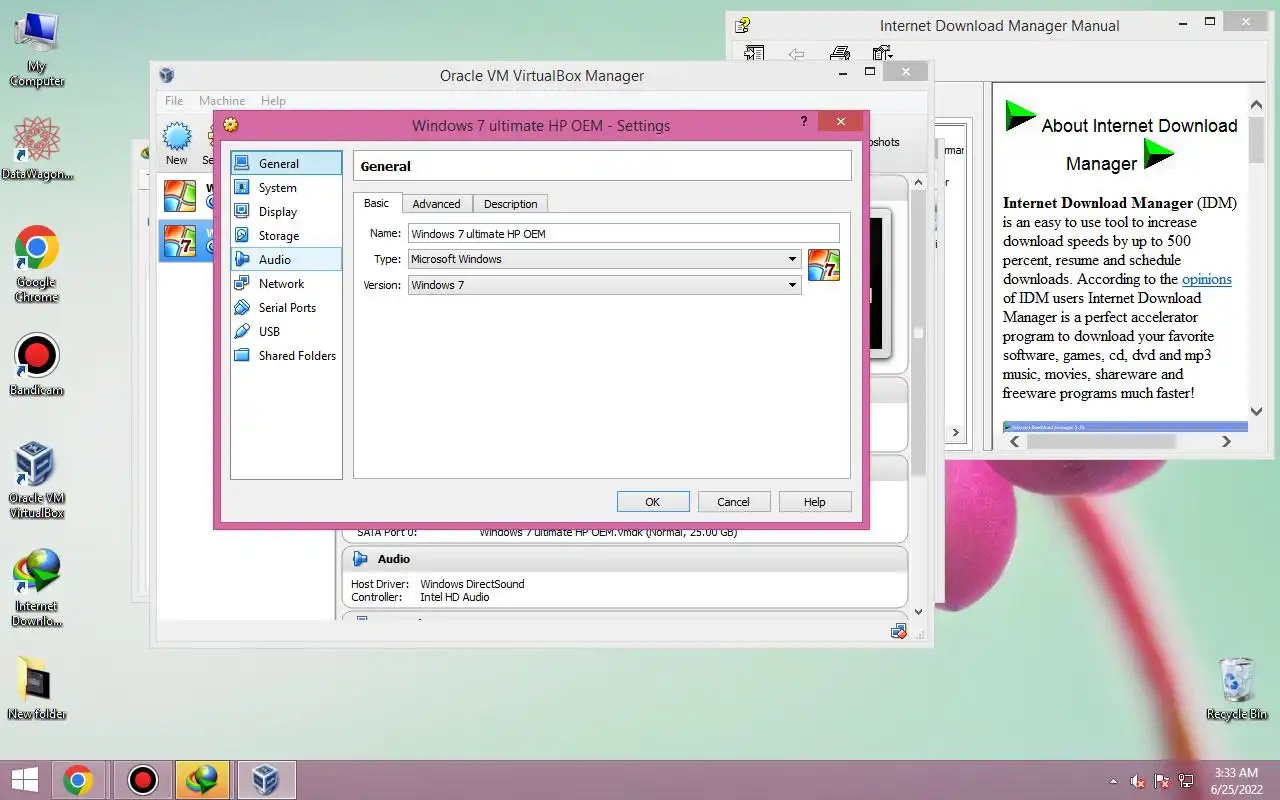
Task: Select the Basic tab
Action: (x=377, y=203)
